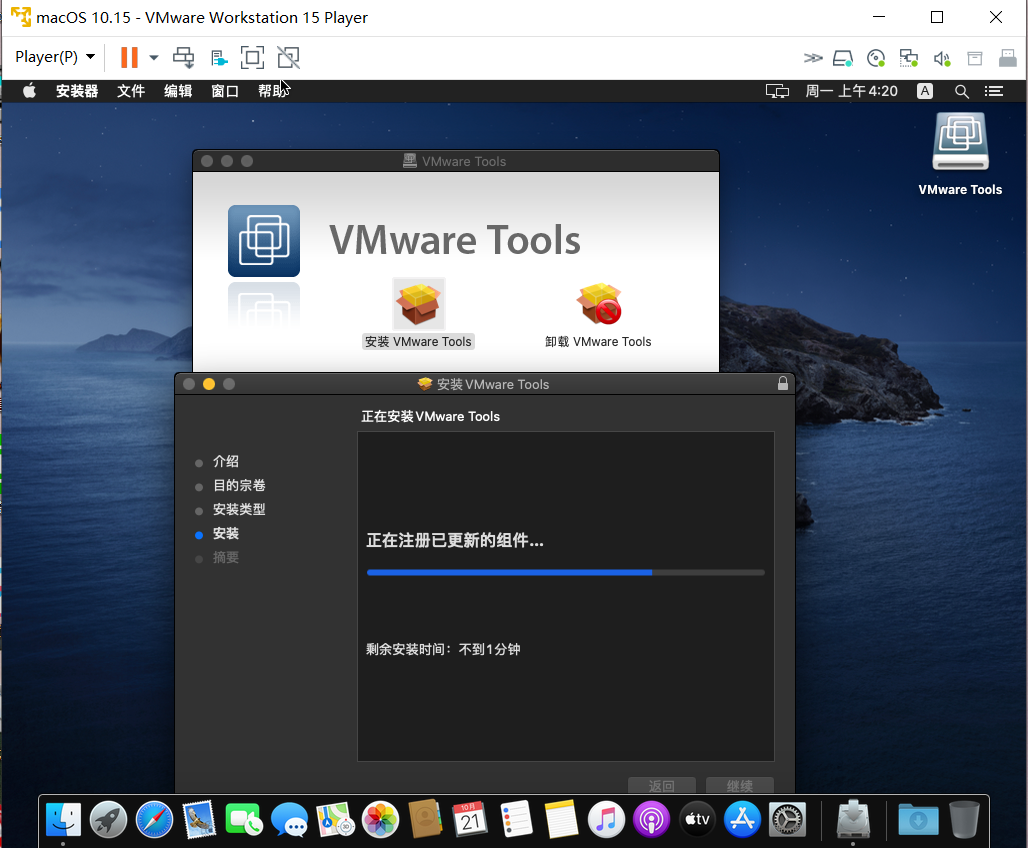The image size is (1028, 848).
Task: Open the Trash in dock
Action: (x=964, y=820)
